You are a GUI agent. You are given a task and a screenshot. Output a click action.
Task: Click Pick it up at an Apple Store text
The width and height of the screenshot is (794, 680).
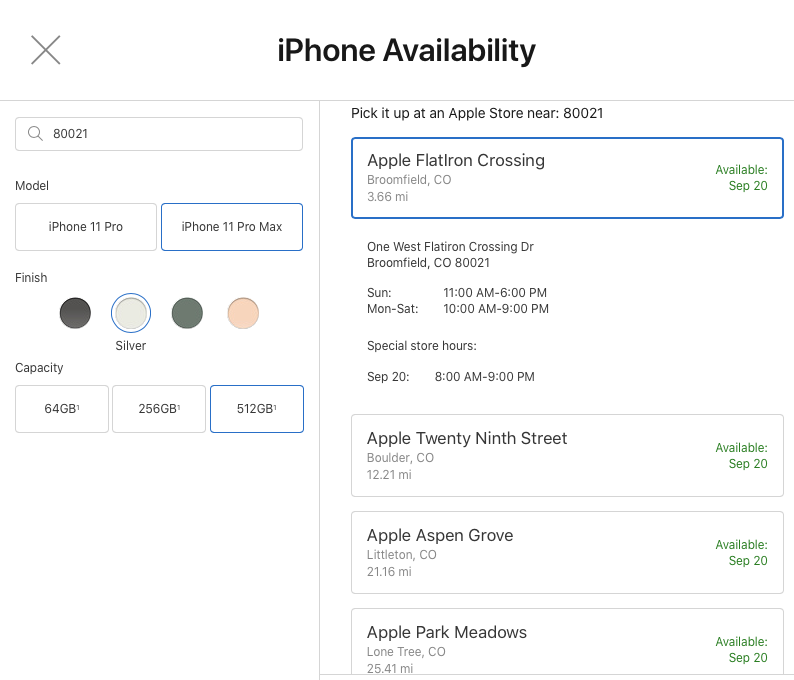point(477,113)
